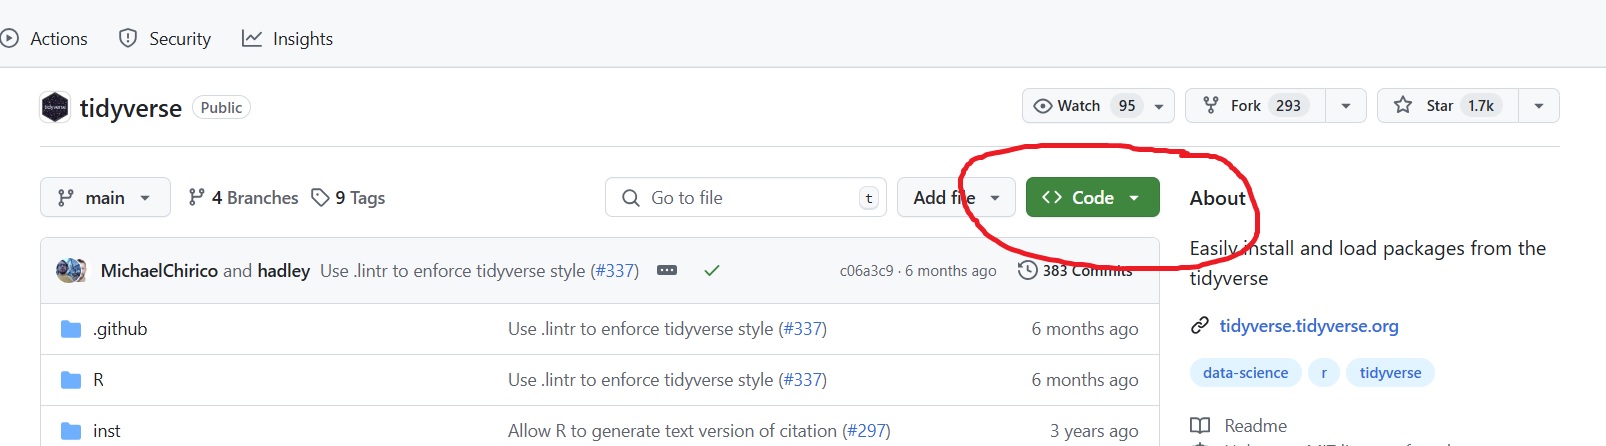
Task: Fork the tidyverse repository
Action: tap(1255, 106)
